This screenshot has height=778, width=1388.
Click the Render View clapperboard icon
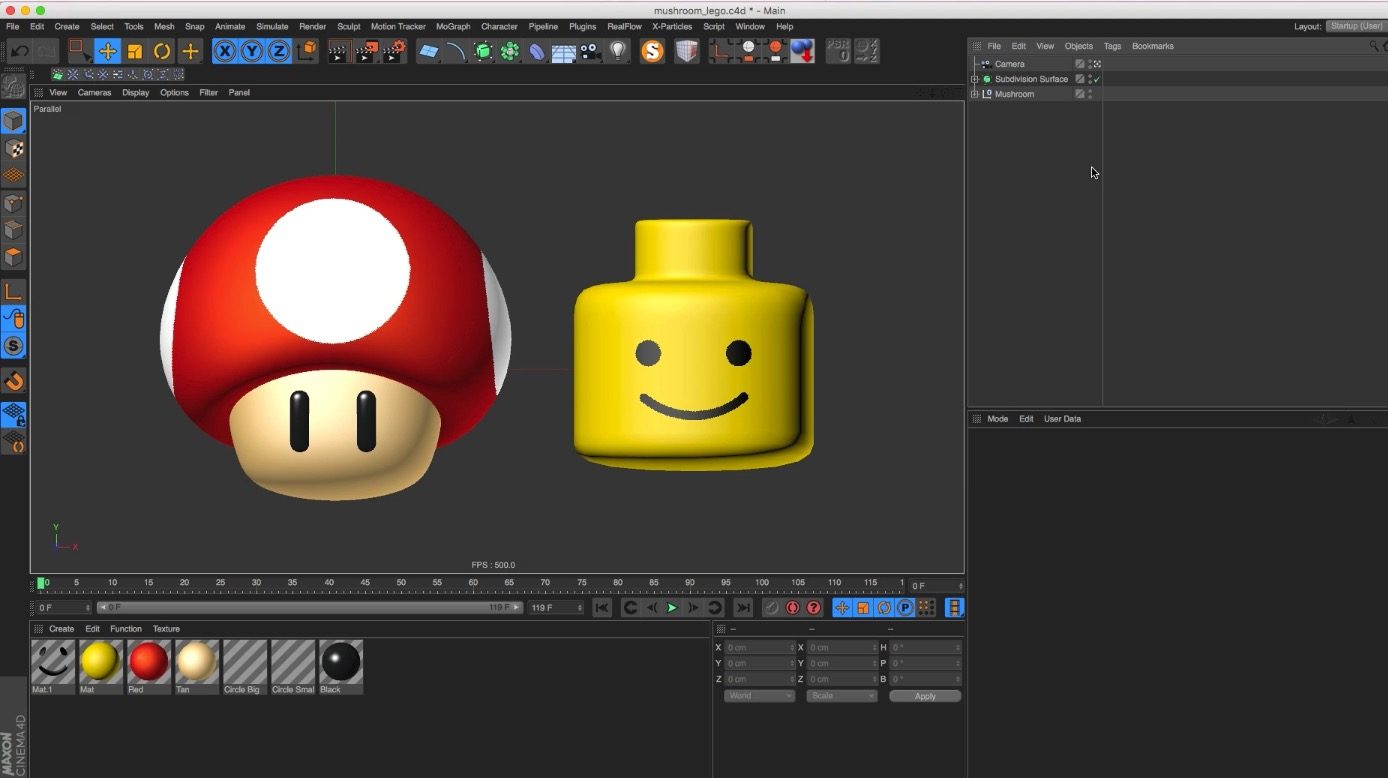338,51
